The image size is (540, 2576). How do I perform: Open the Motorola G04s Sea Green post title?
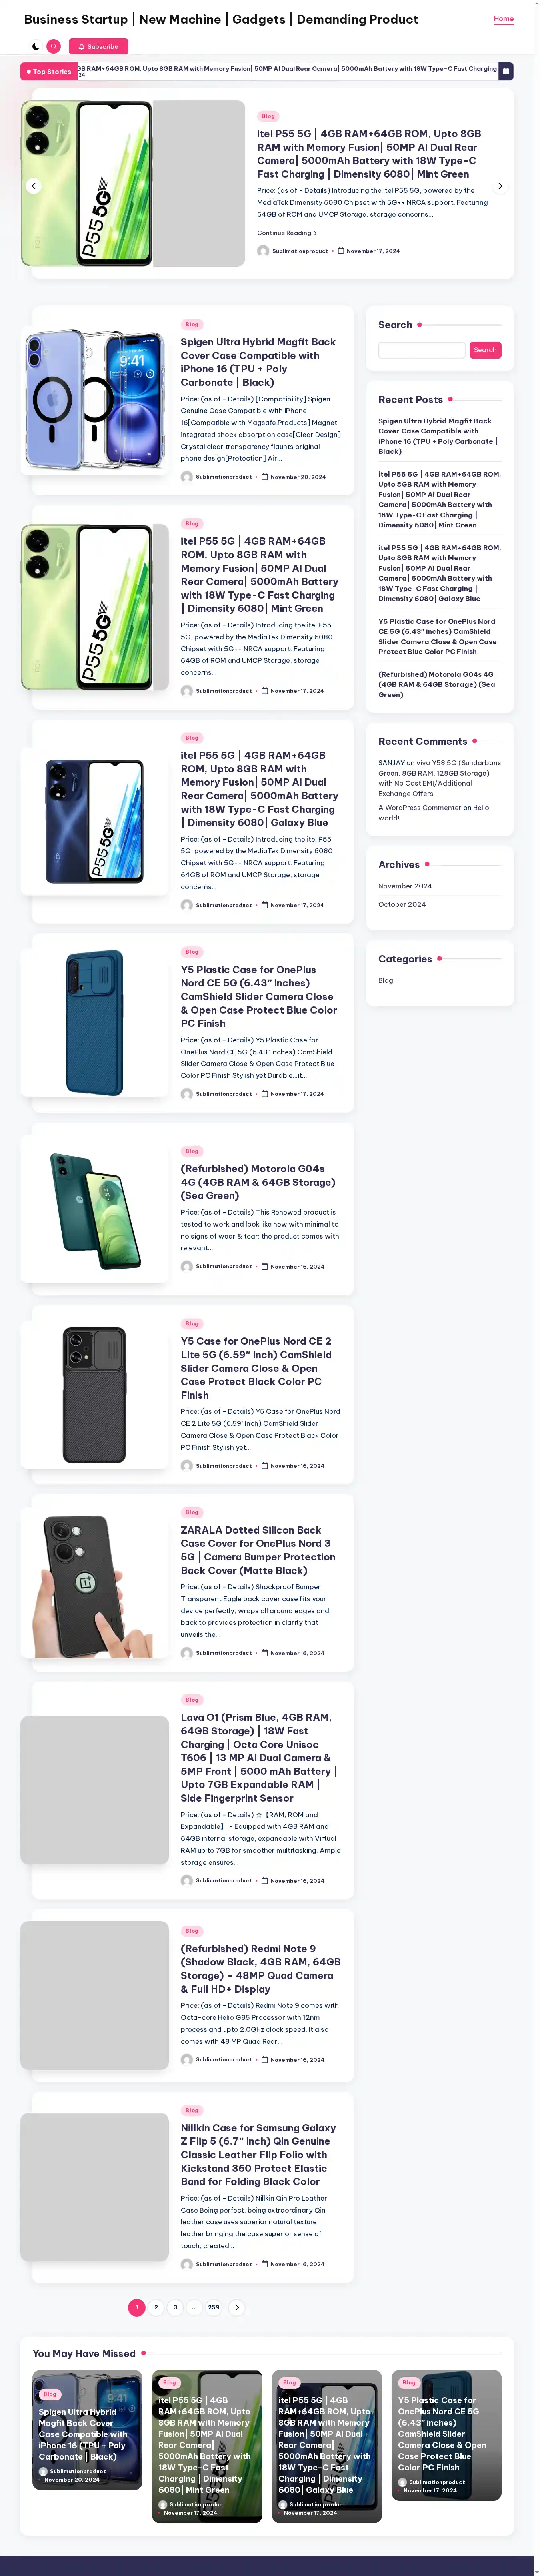click(x=258, y=1181)
